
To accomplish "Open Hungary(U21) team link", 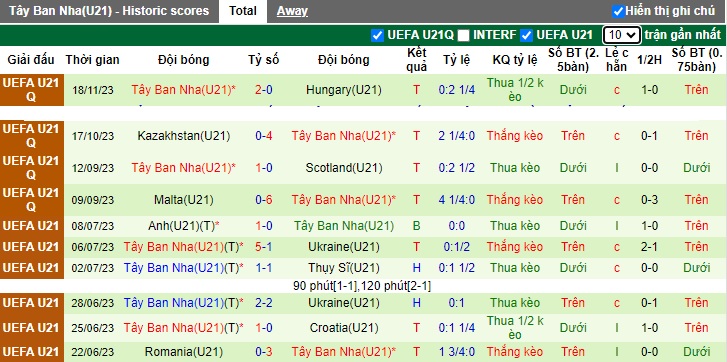I will pos(344,90).
